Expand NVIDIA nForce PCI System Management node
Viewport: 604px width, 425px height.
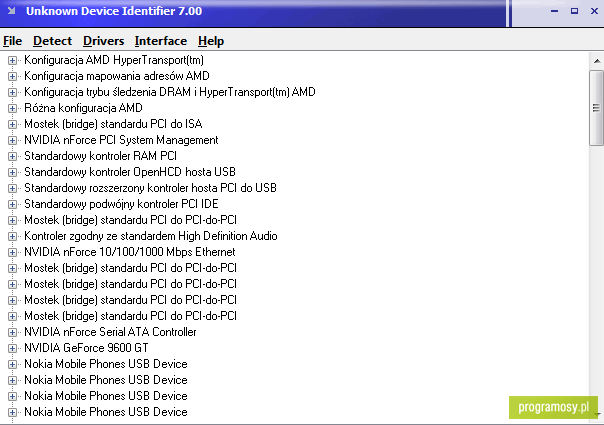12,140
